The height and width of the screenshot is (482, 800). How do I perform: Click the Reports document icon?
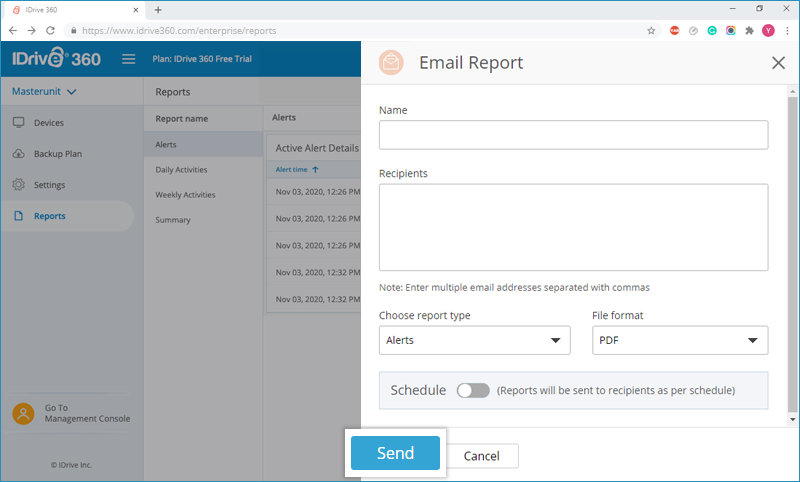pyautogui.click(x=19, y=216)
